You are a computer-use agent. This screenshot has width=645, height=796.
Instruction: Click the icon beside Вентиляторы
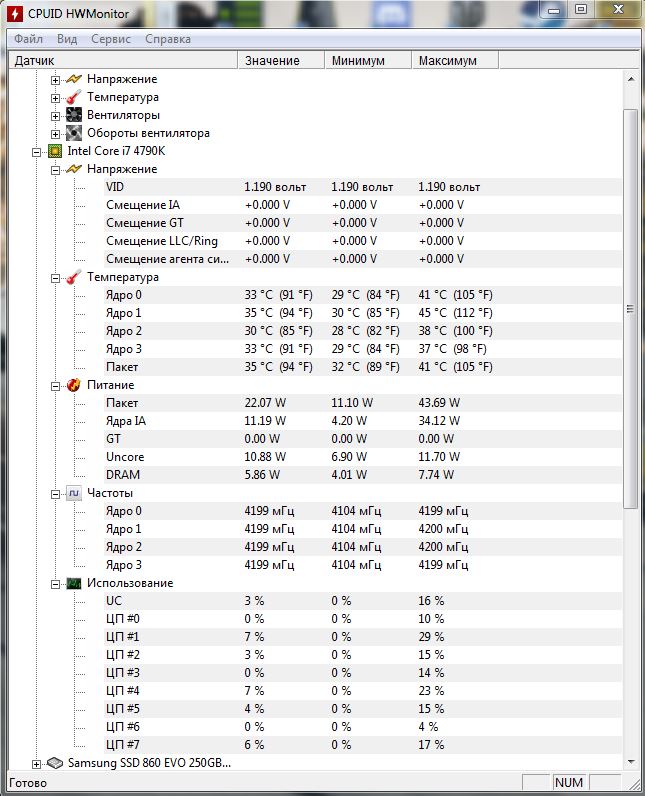click(74, 115)
